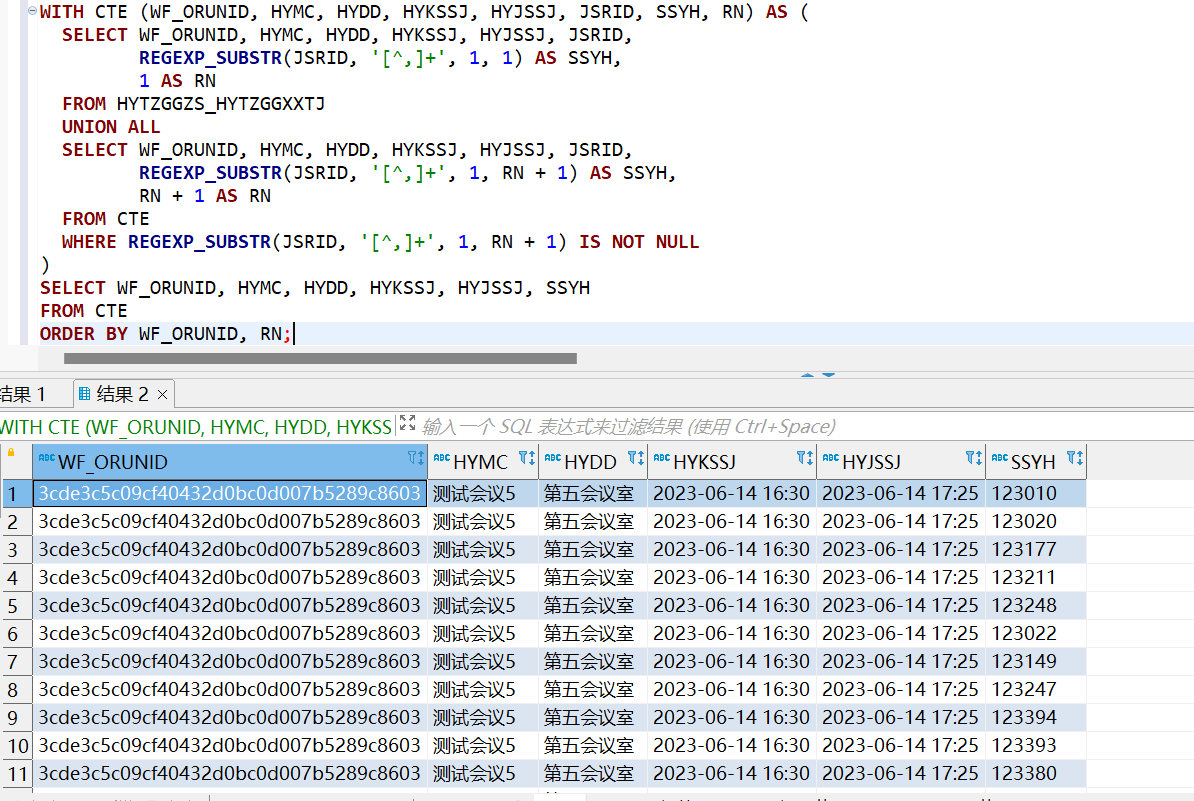Select SSYH cell 123393
This screenshot has width=1194, height=801.
coord(1036,745)
